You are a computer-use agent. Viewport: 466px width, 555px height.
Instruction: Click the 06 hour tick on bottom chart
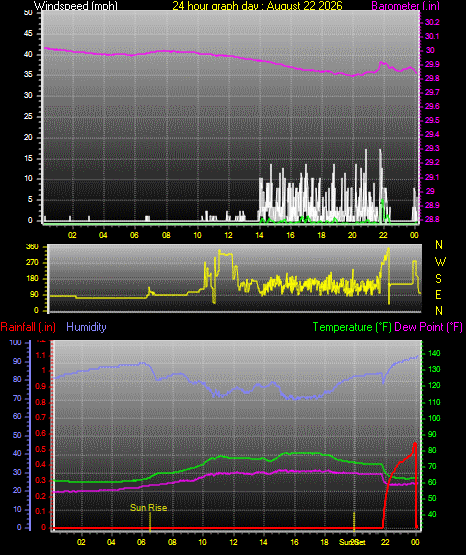(141, 542)
